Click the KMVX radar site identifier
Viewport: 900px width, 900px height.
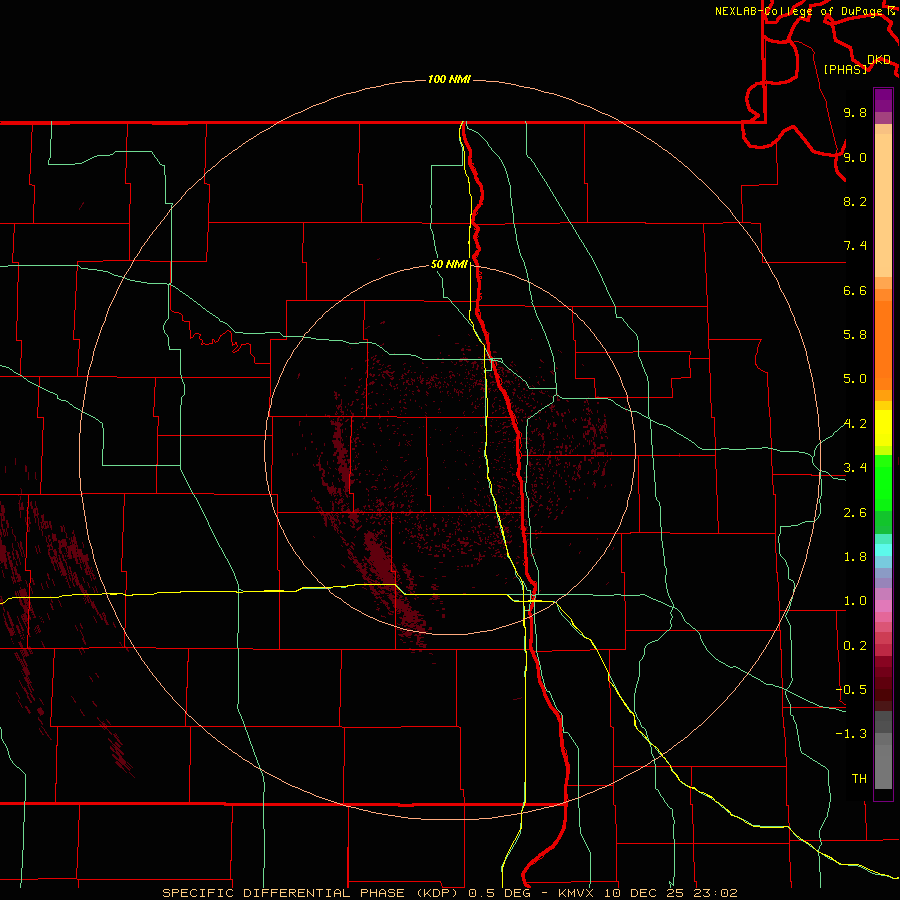tap(576, 893)
